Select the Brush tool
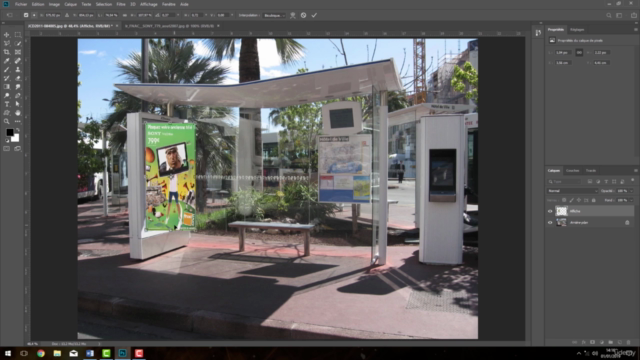Screen dimensions: 640x360 click(x=7, y=69)
